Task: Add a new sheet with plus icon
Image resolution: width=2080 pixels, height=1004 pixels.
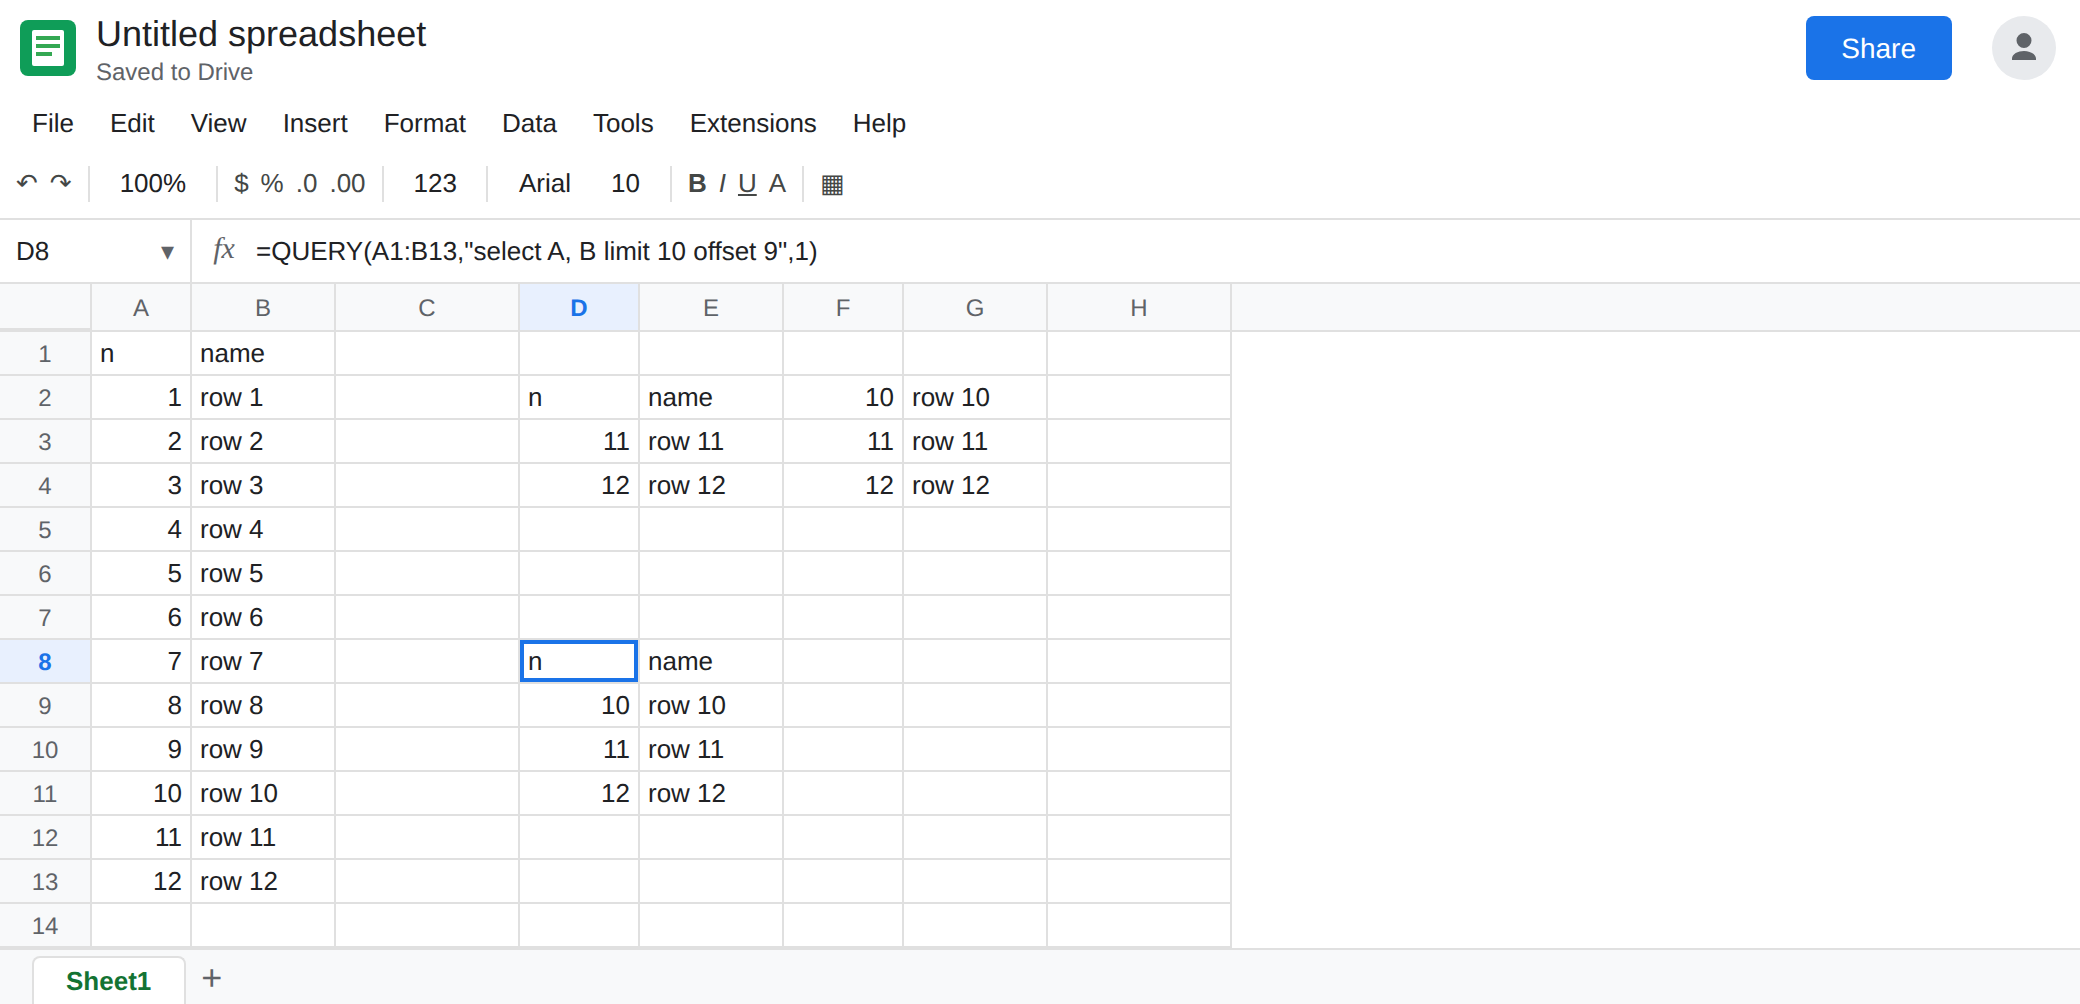Action: coord(211,978)
